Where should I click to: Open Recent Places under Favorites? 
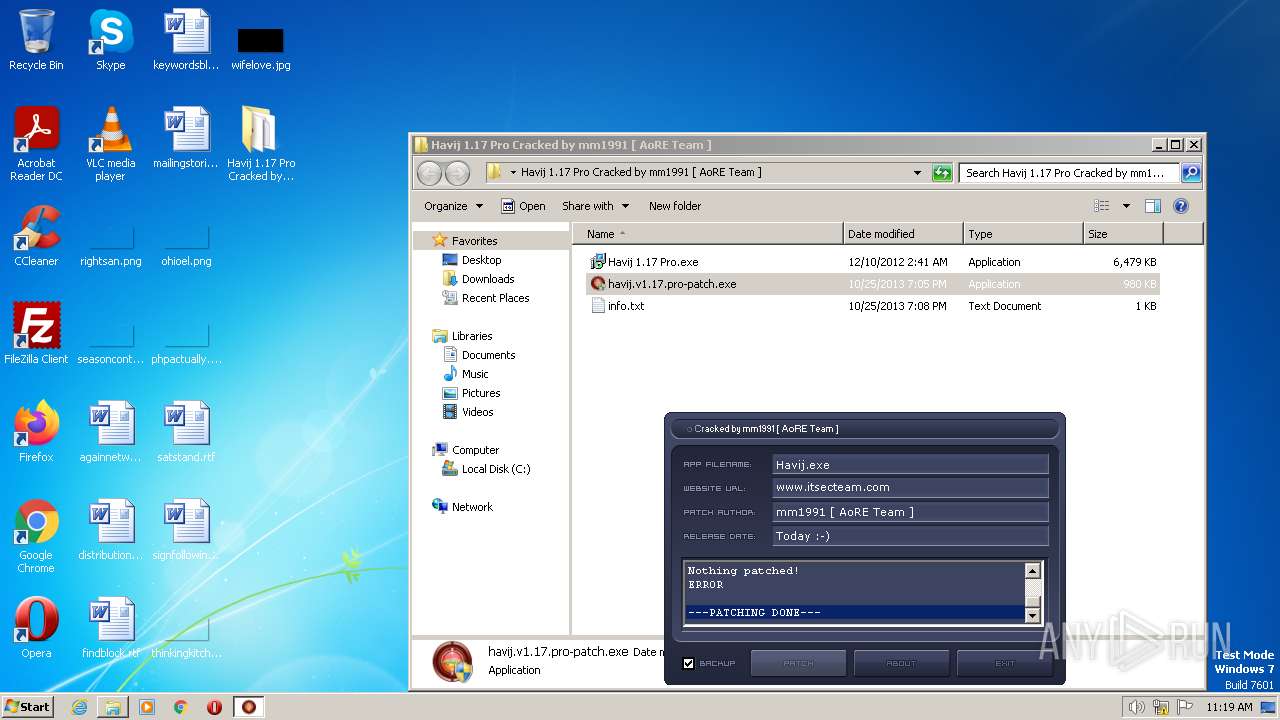tap(495, 298)
